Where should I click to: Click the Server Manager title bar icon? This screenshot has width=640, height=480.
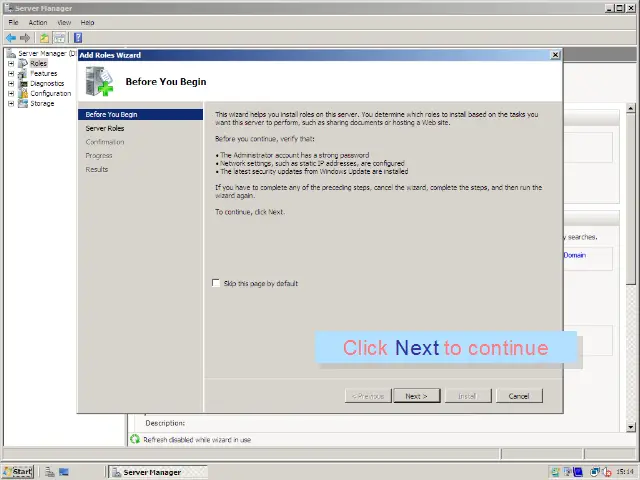point(9,8)
